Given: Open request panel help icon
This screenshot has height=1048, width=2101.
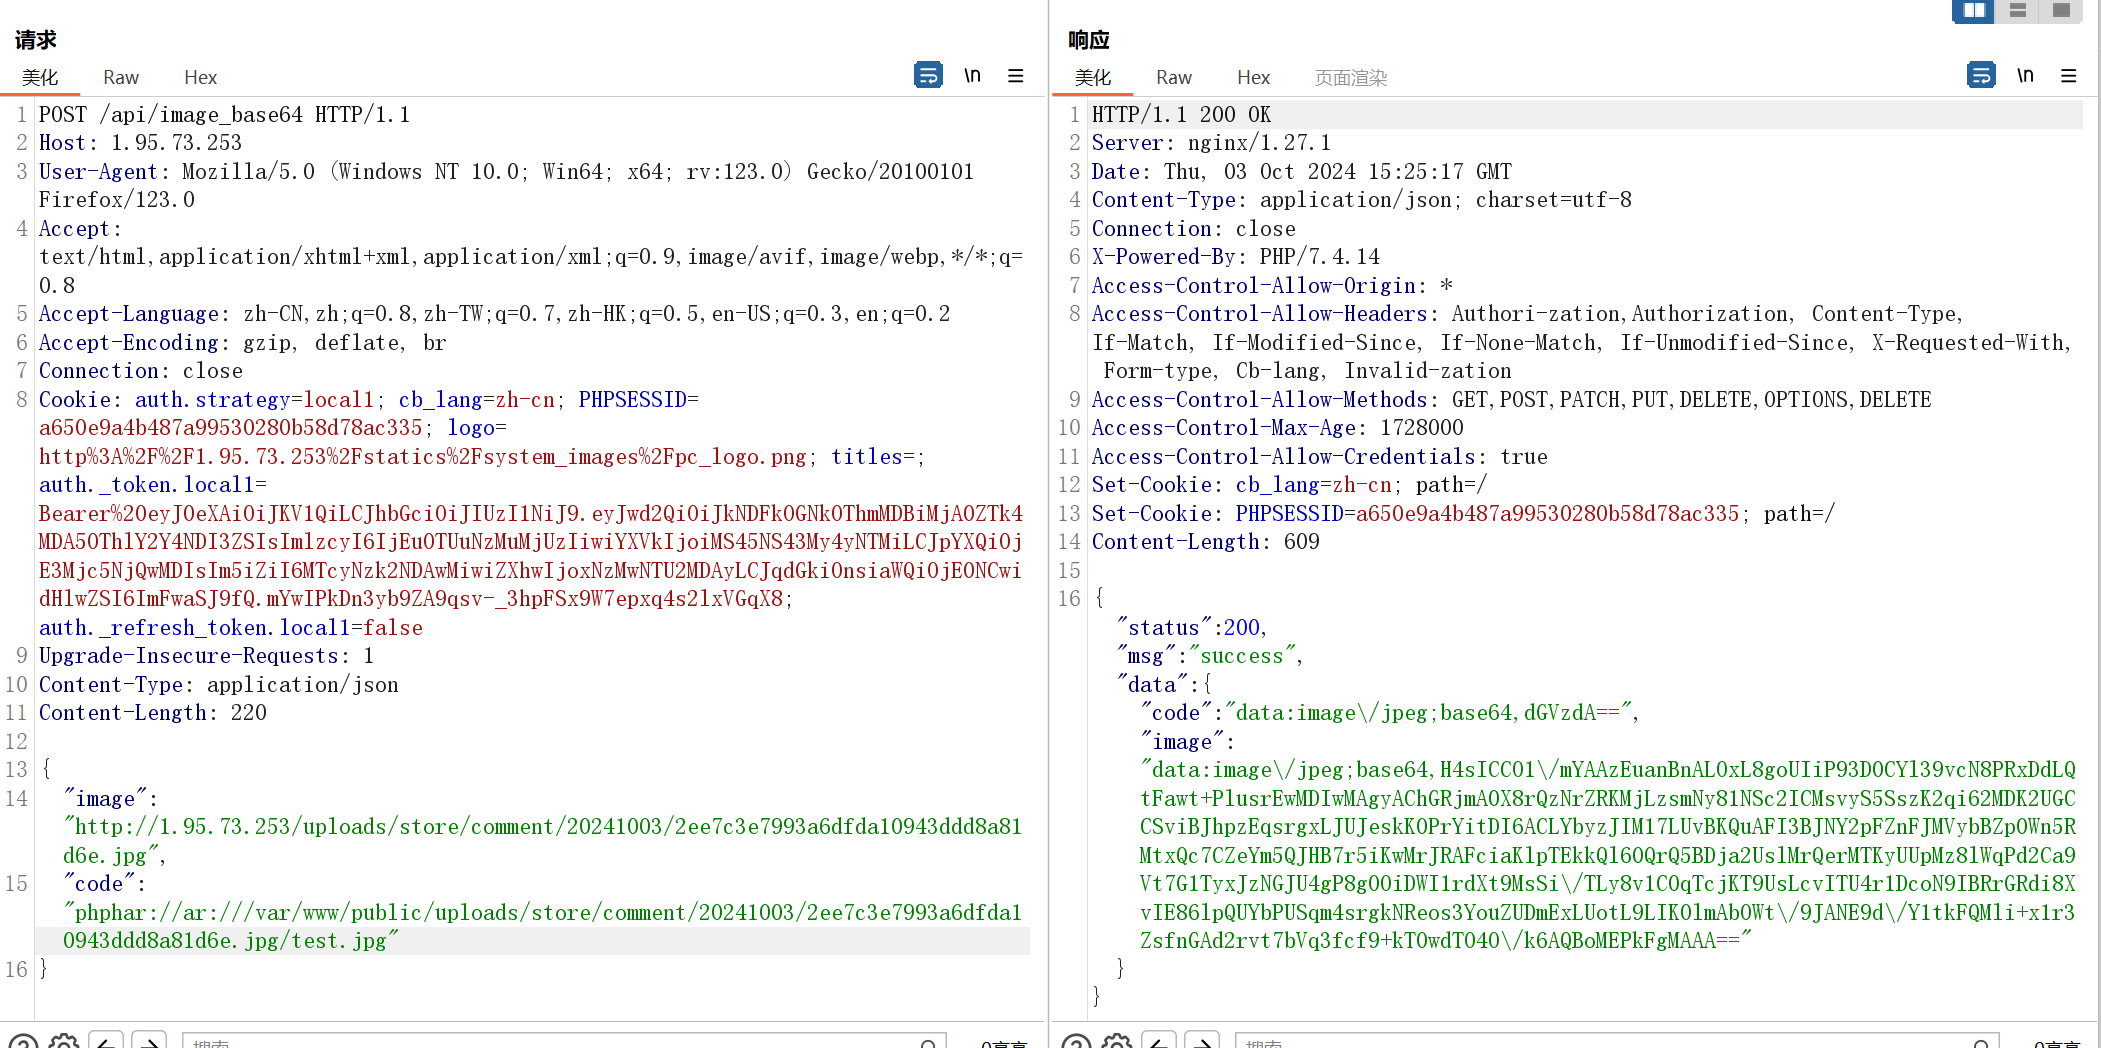Looking at the screenshot, I should click(x=23, y=1042).
